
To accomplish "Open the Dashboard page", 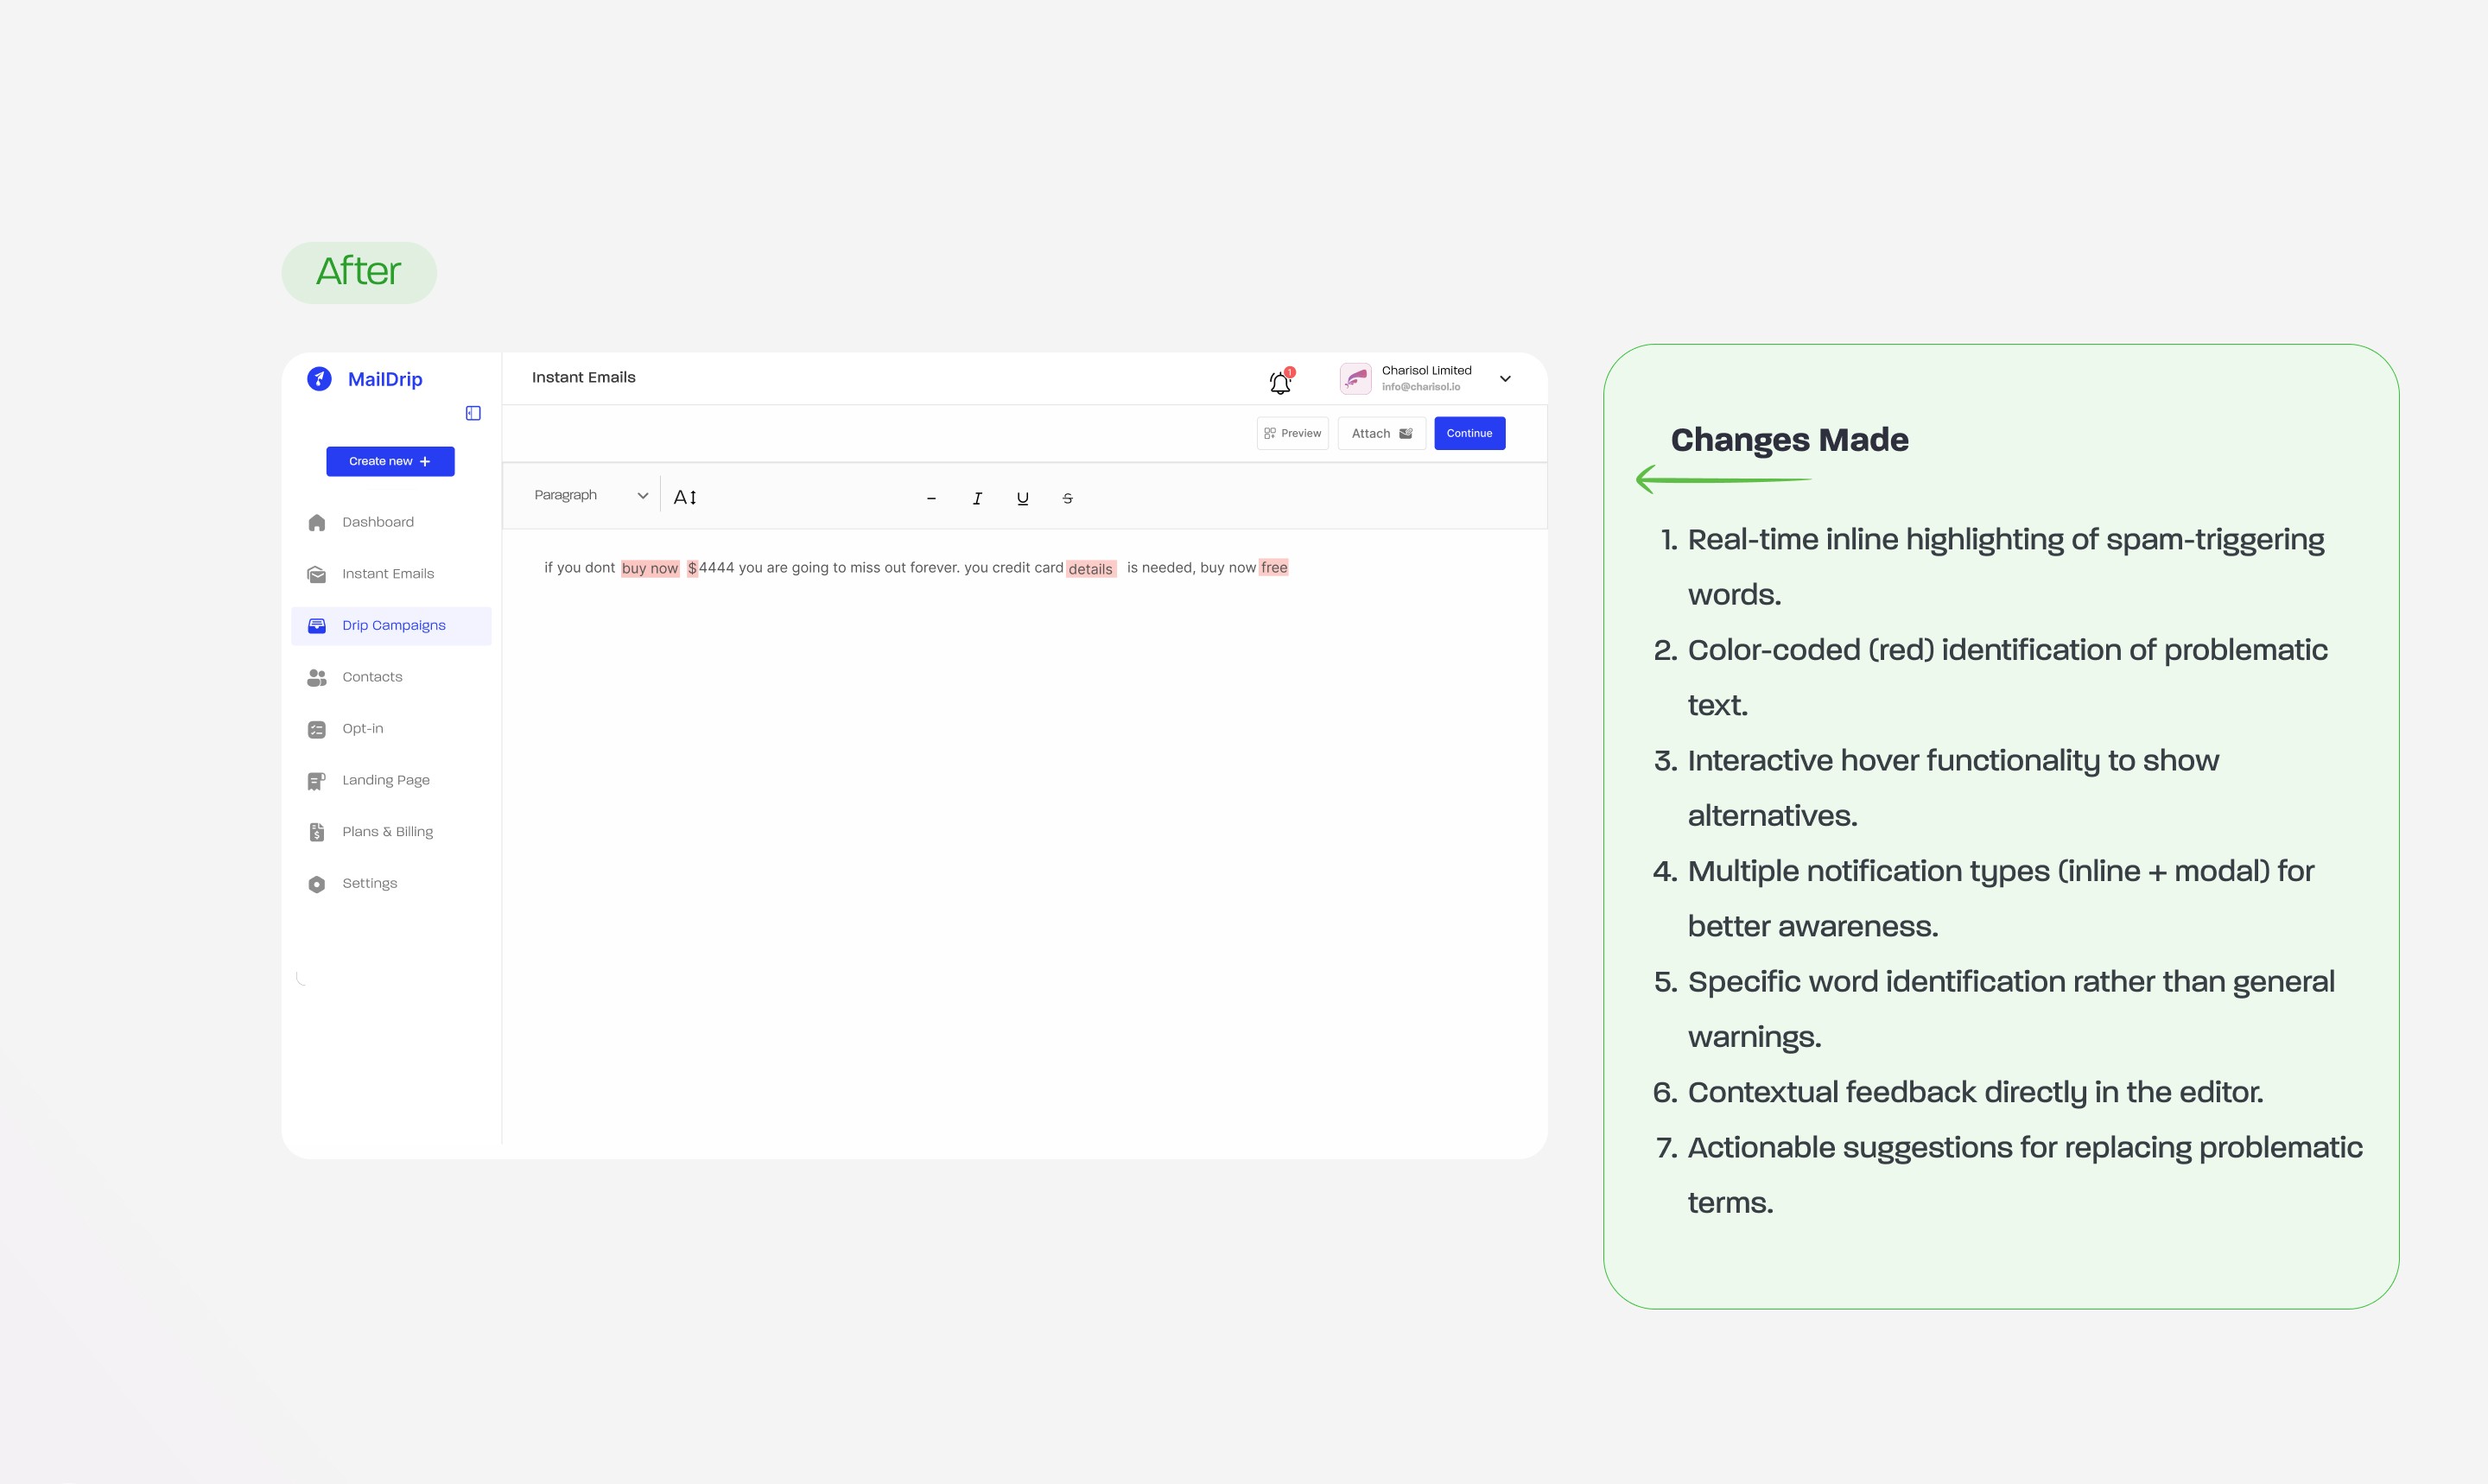I will (377, 522).
